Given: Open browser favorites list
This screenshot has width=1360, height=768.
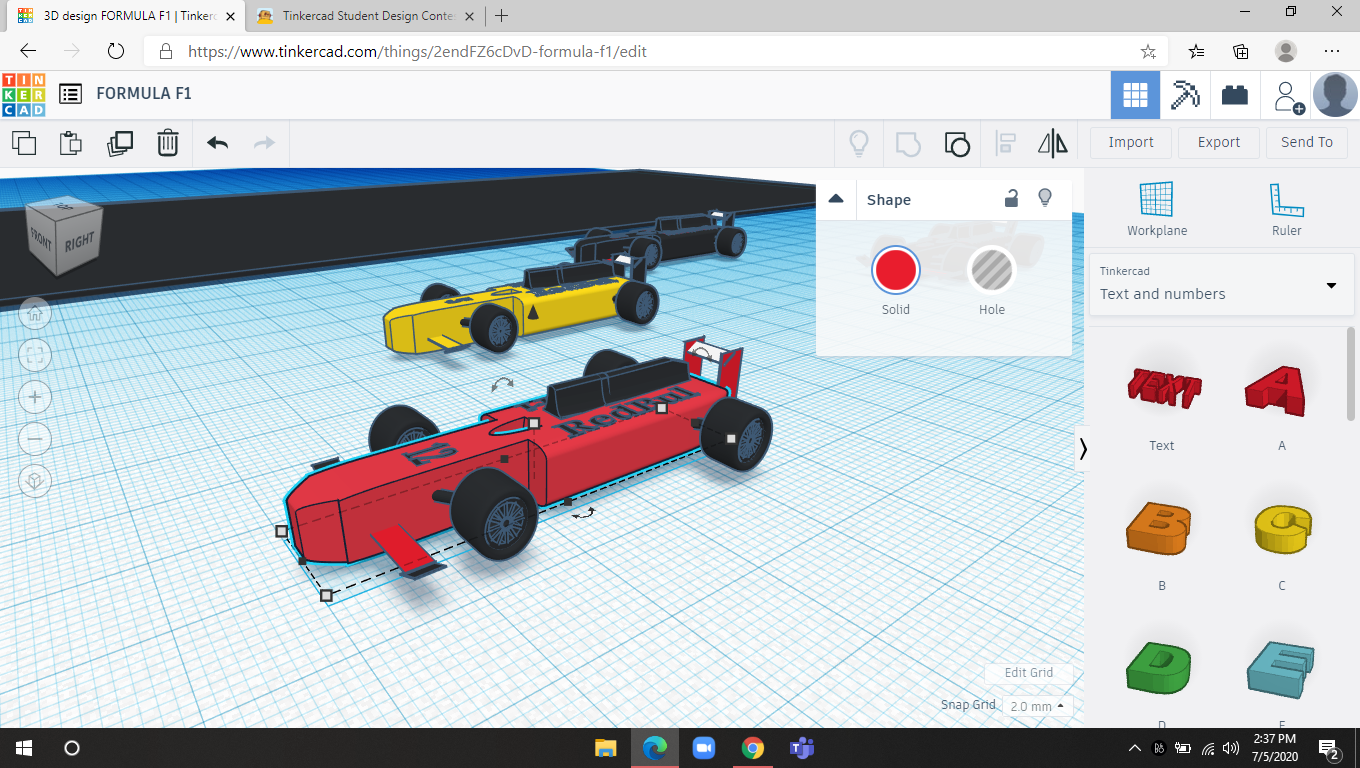Looking at the screenshot, I should (x=1197, y=51).
